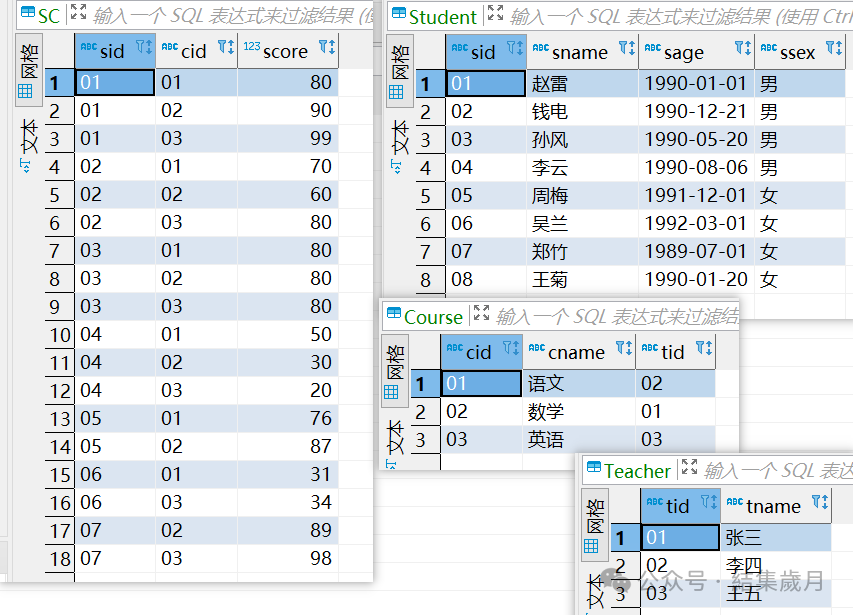
Task: Click the Teacher table icon in its header
Action: 594,468
